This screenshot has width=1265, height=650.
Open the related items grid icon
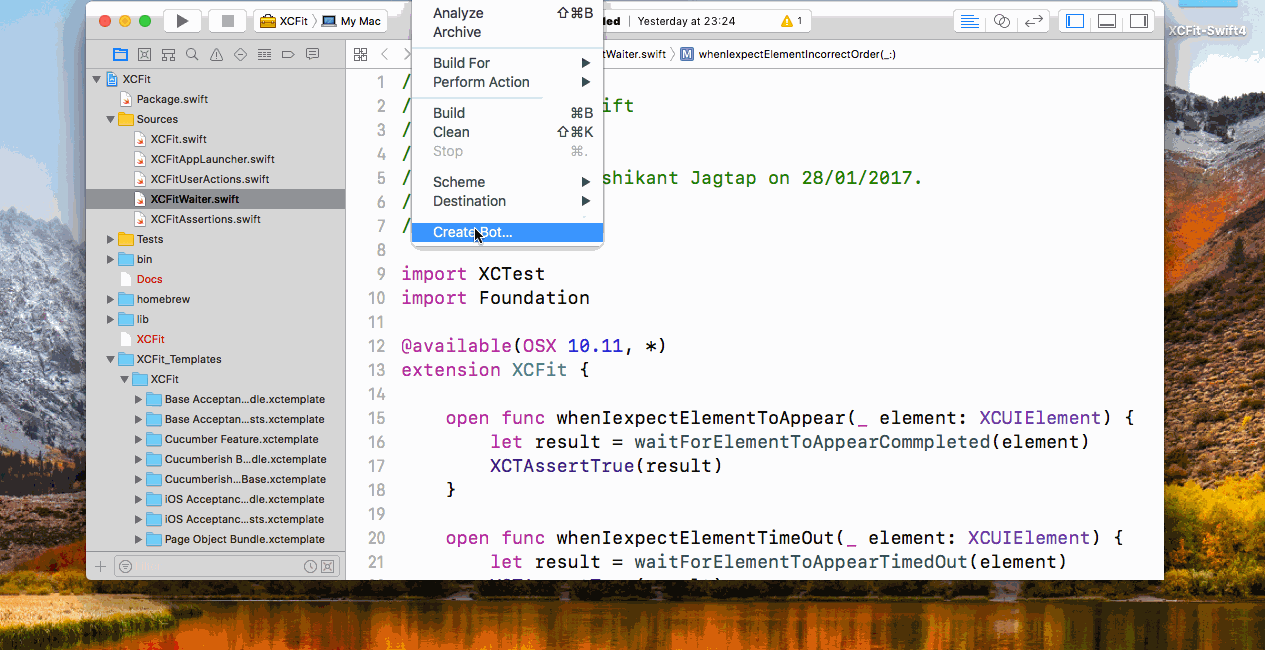pyautogui.click(x=361, y=54)
